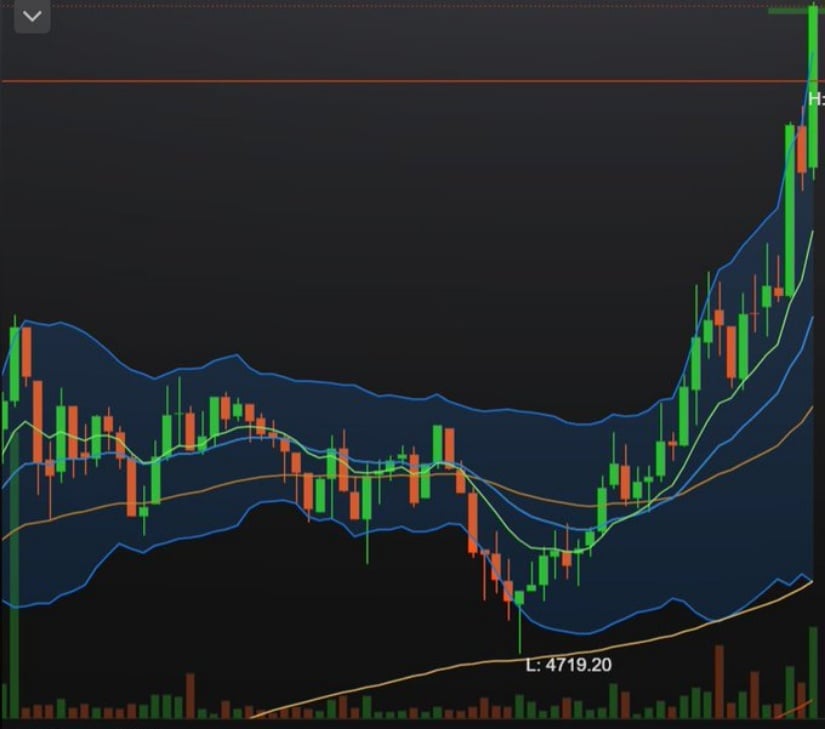Tap the green volume bar second from right

pyautogui.click(x=790, y=692)
